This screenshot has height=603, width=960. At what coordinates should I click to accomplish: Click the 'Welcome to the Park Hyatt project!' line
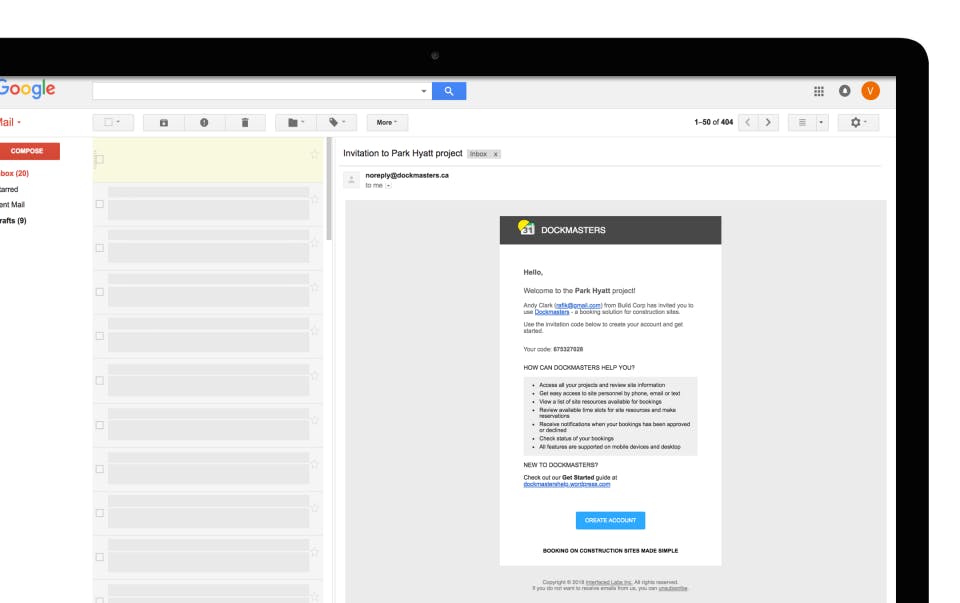click(579, 291)
